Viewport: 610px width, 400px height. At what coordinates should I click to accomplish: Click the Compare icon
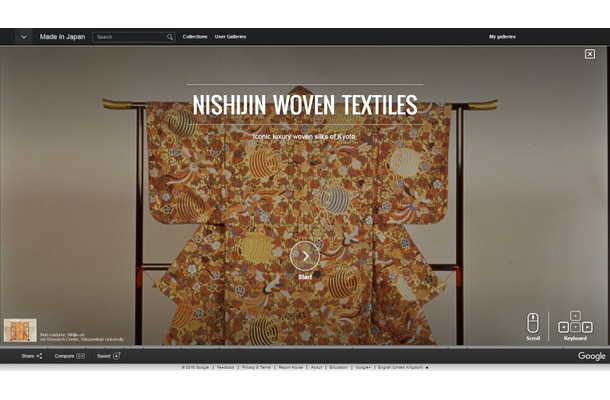[x=80, y=356]
